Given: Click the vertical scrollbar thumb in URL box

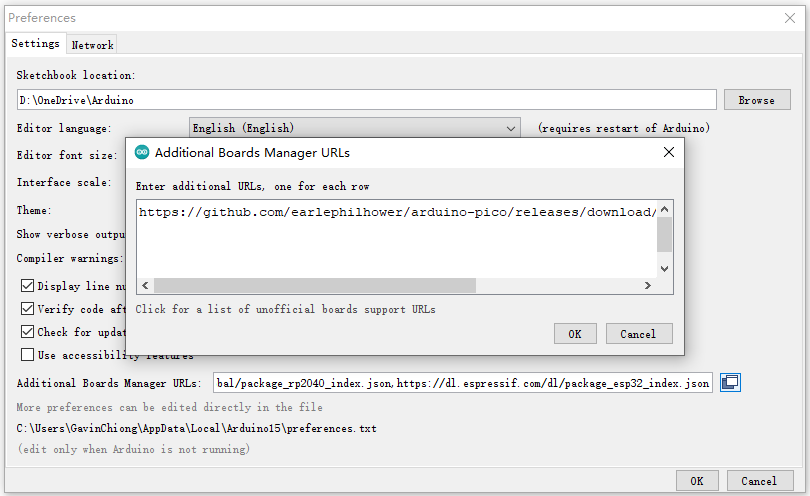Looking at the screenshot, I should click(x=664, y=235).
